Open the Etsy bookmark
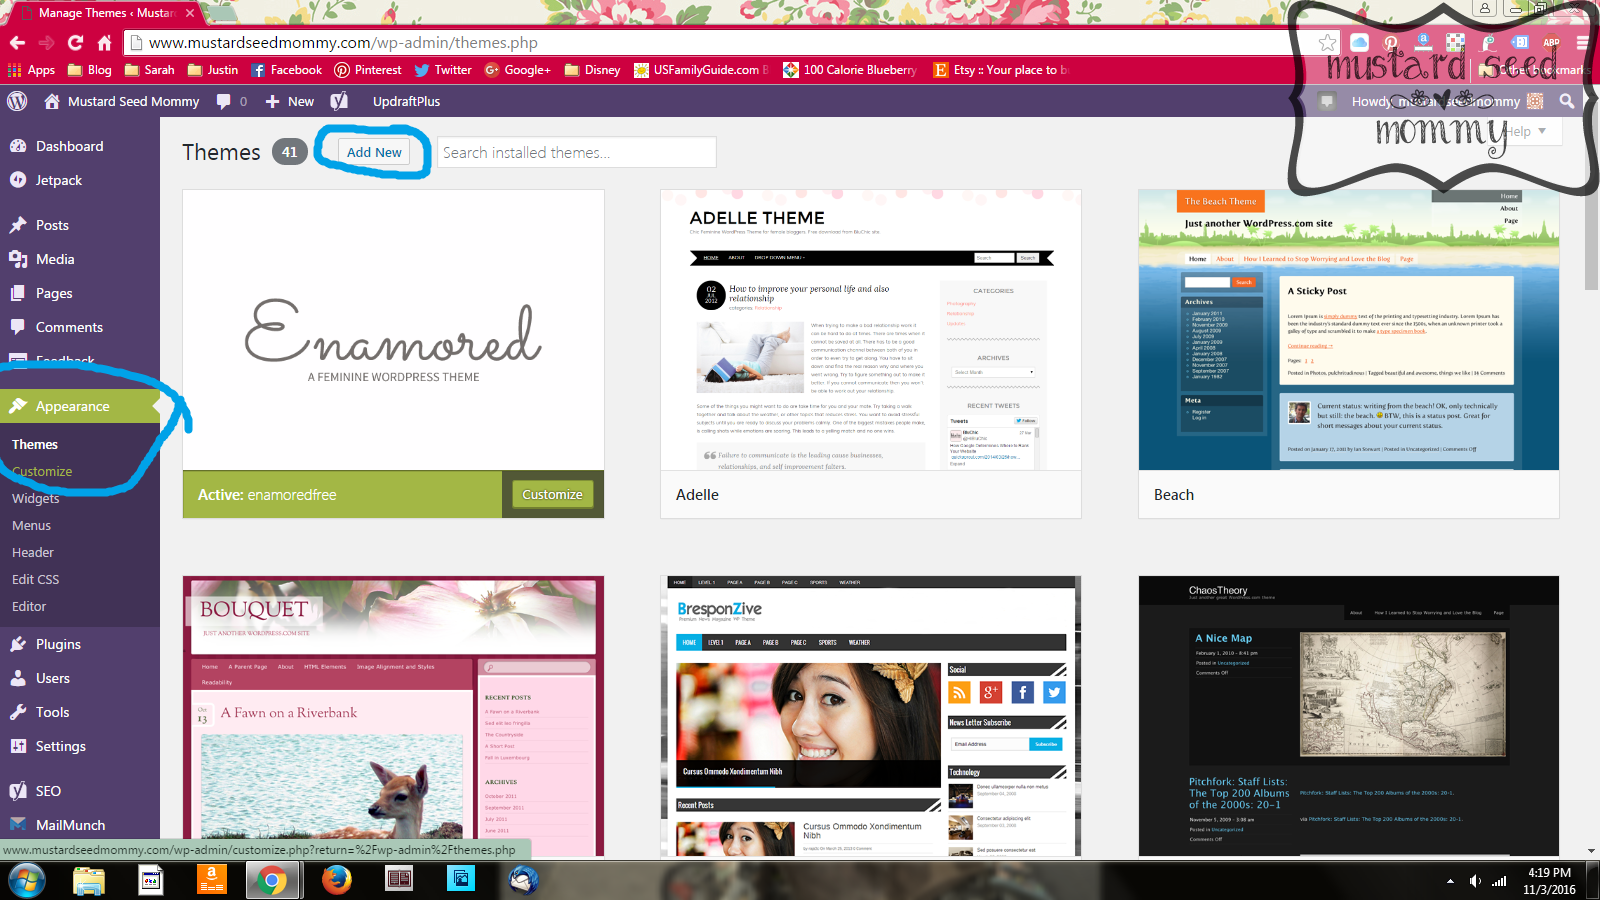 (x=1001, y=70)
